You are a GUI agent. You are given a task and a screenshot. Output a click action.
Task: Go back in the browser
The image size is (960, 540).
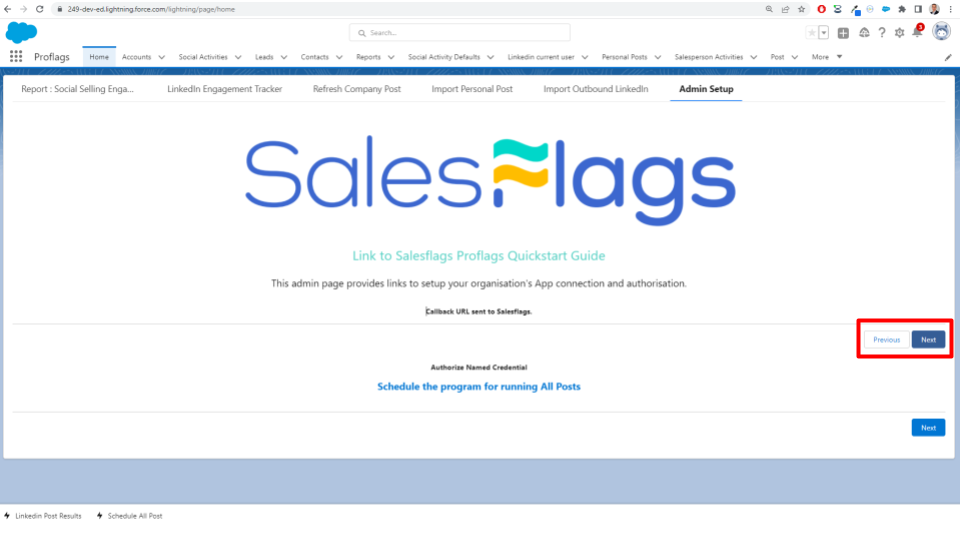point(7,9)
